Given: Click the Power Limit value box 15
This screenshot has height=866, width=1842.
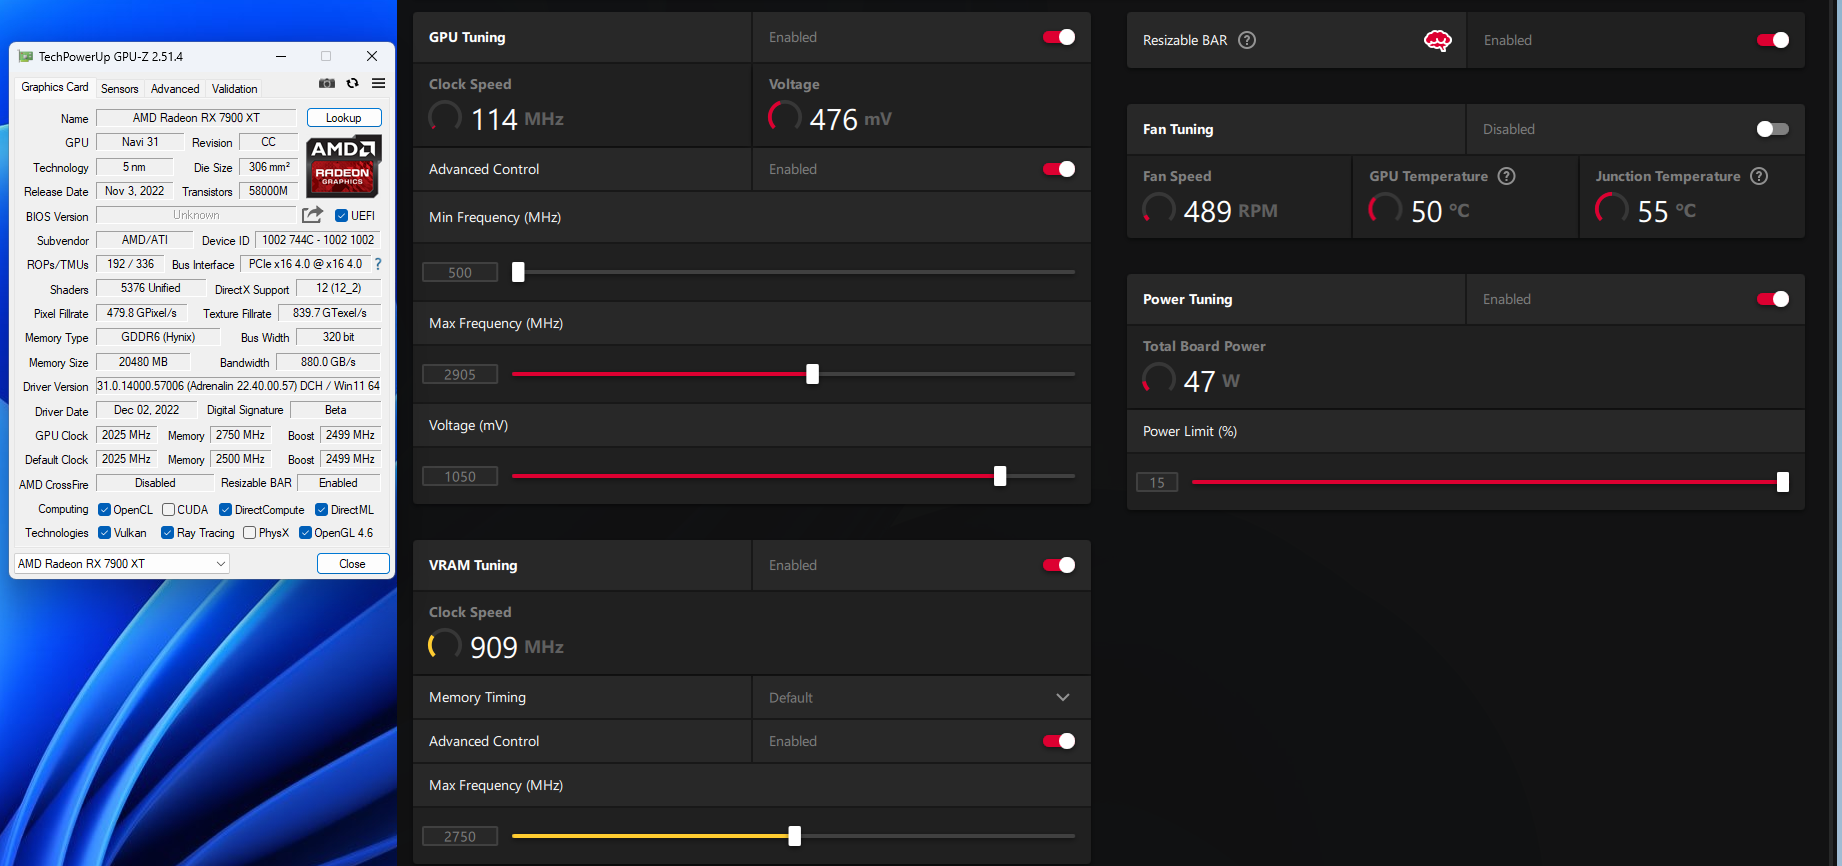Looking at the screenshot, I should [x=1157, y=482].
